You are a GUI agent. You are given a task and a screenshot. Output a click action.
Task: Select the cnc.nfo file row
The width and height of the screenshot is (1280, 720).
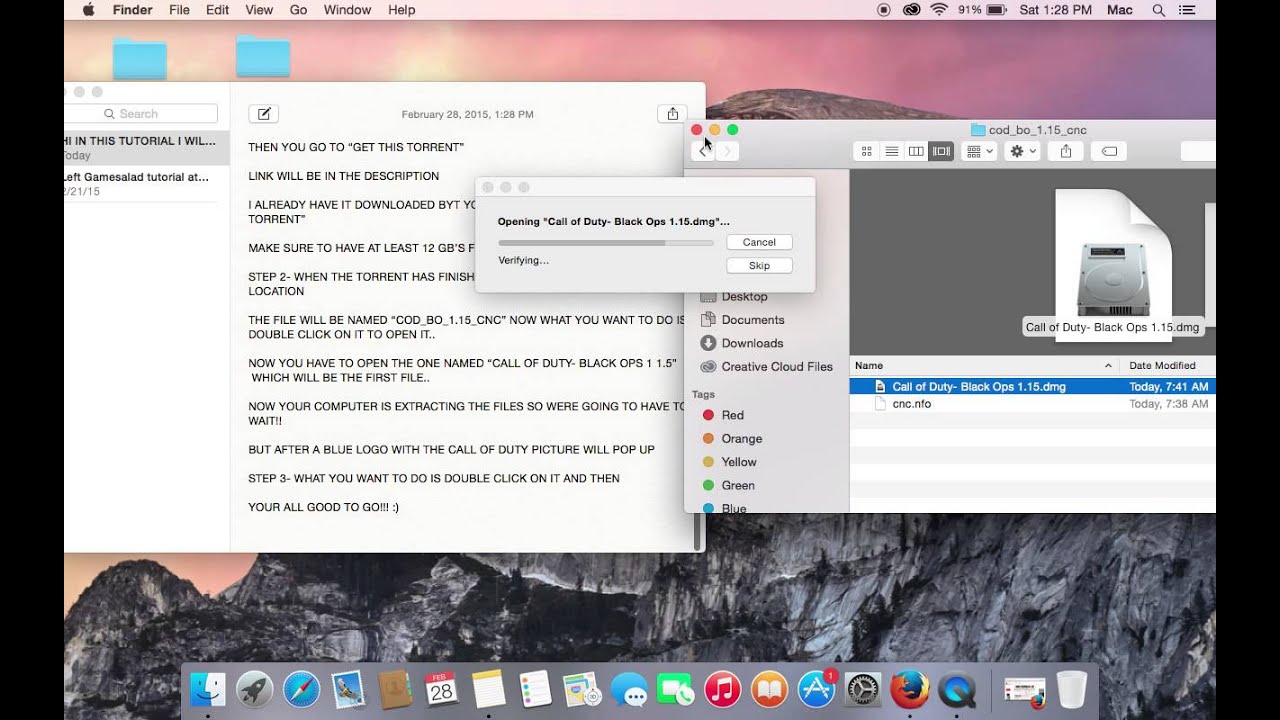pyautogui.click(x=1033, y=404)
